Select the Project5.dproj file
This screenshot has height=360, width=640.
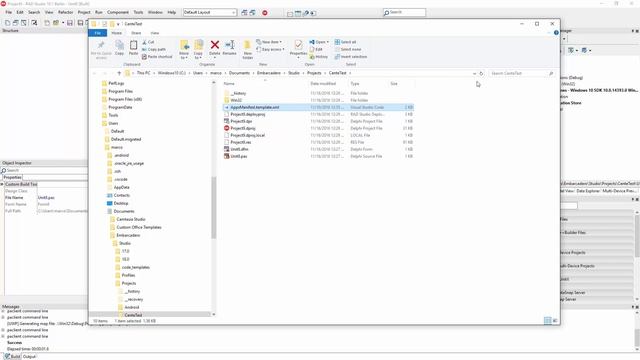point(318,128)
